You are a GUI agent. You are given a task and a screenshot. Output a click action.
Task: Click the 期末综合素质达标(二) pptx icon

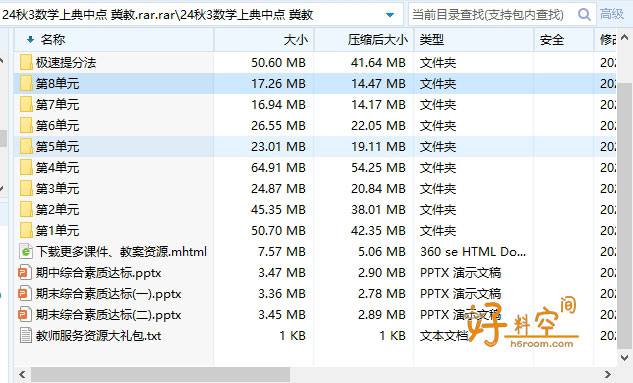click(x=25, y=315)
